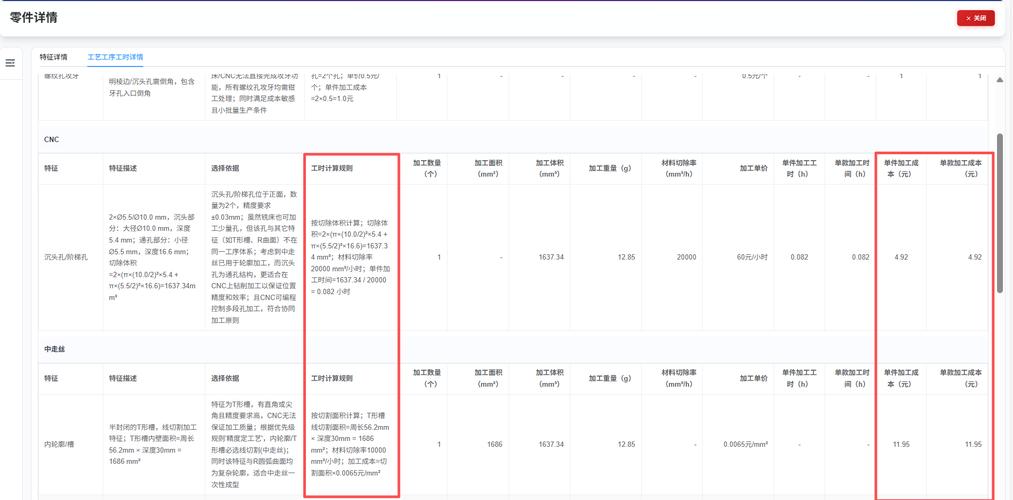Click 特征描述 header in 中走丝 table
This screenshot has width=1013, height=500.
(x=123, y=378)
